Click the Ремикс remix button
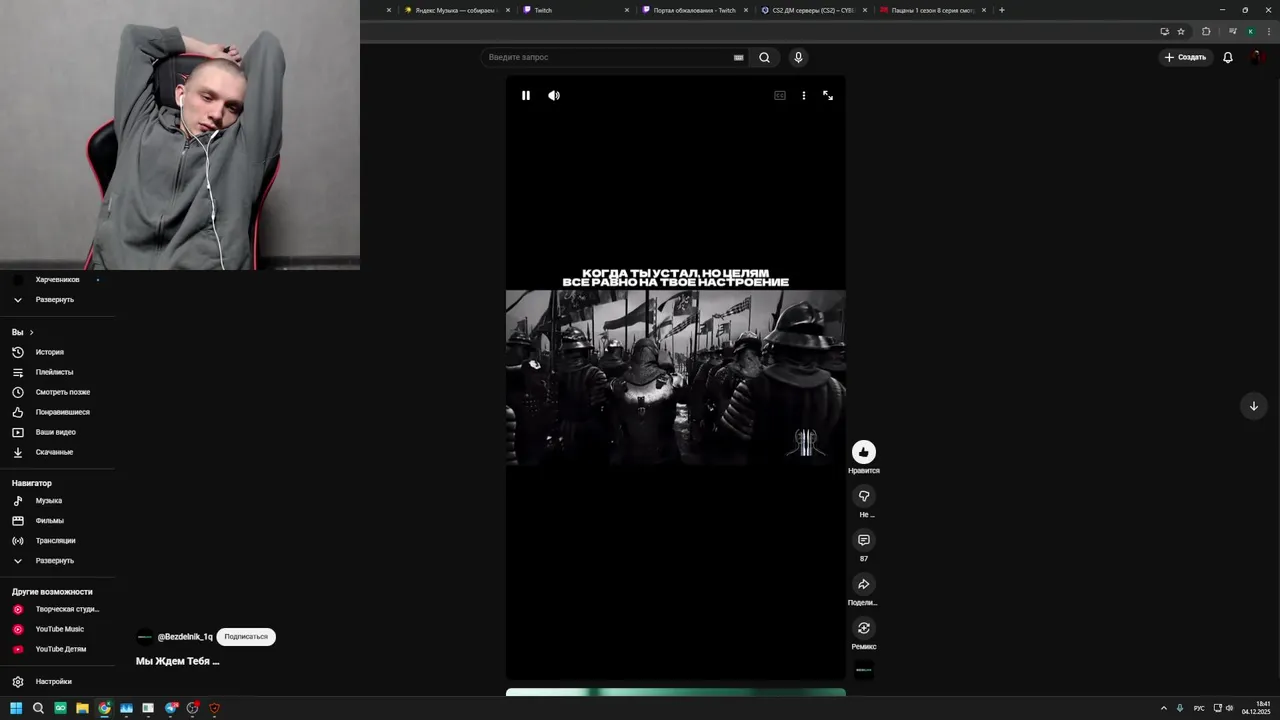The height and width of the screenshot is (720, 1280). [864, 628]
